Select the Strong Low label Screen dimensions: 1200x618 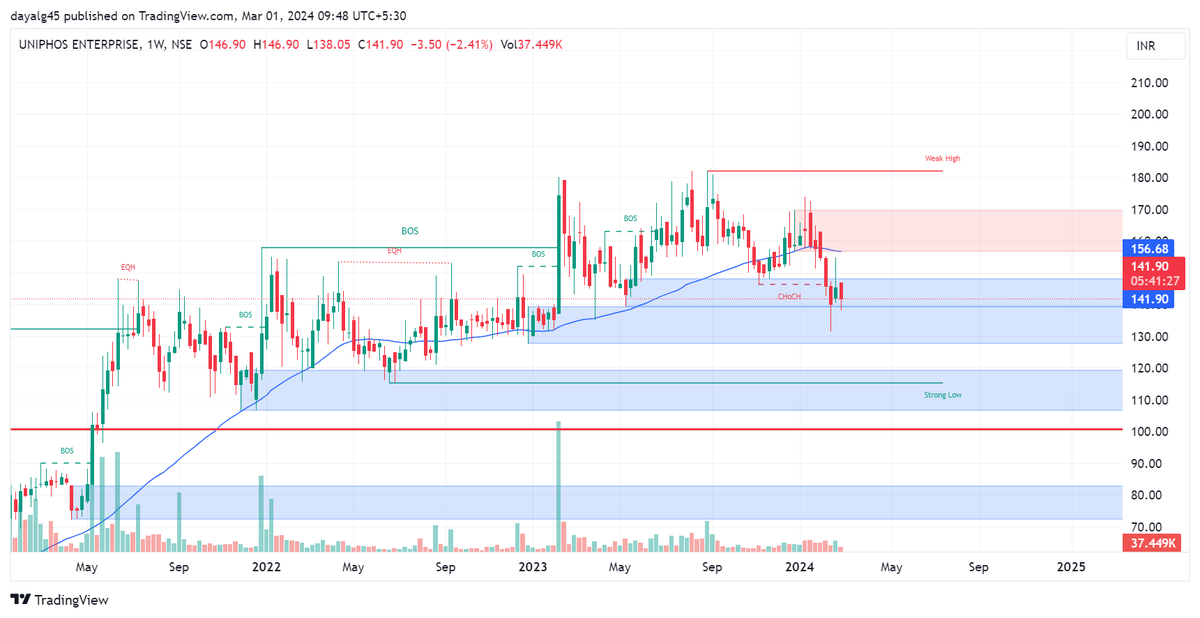coord(943,395)
